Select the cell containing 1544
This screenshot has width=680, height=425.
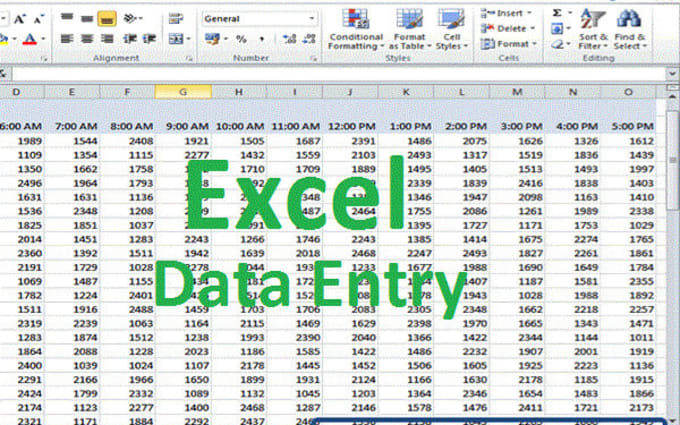(72, 141)
